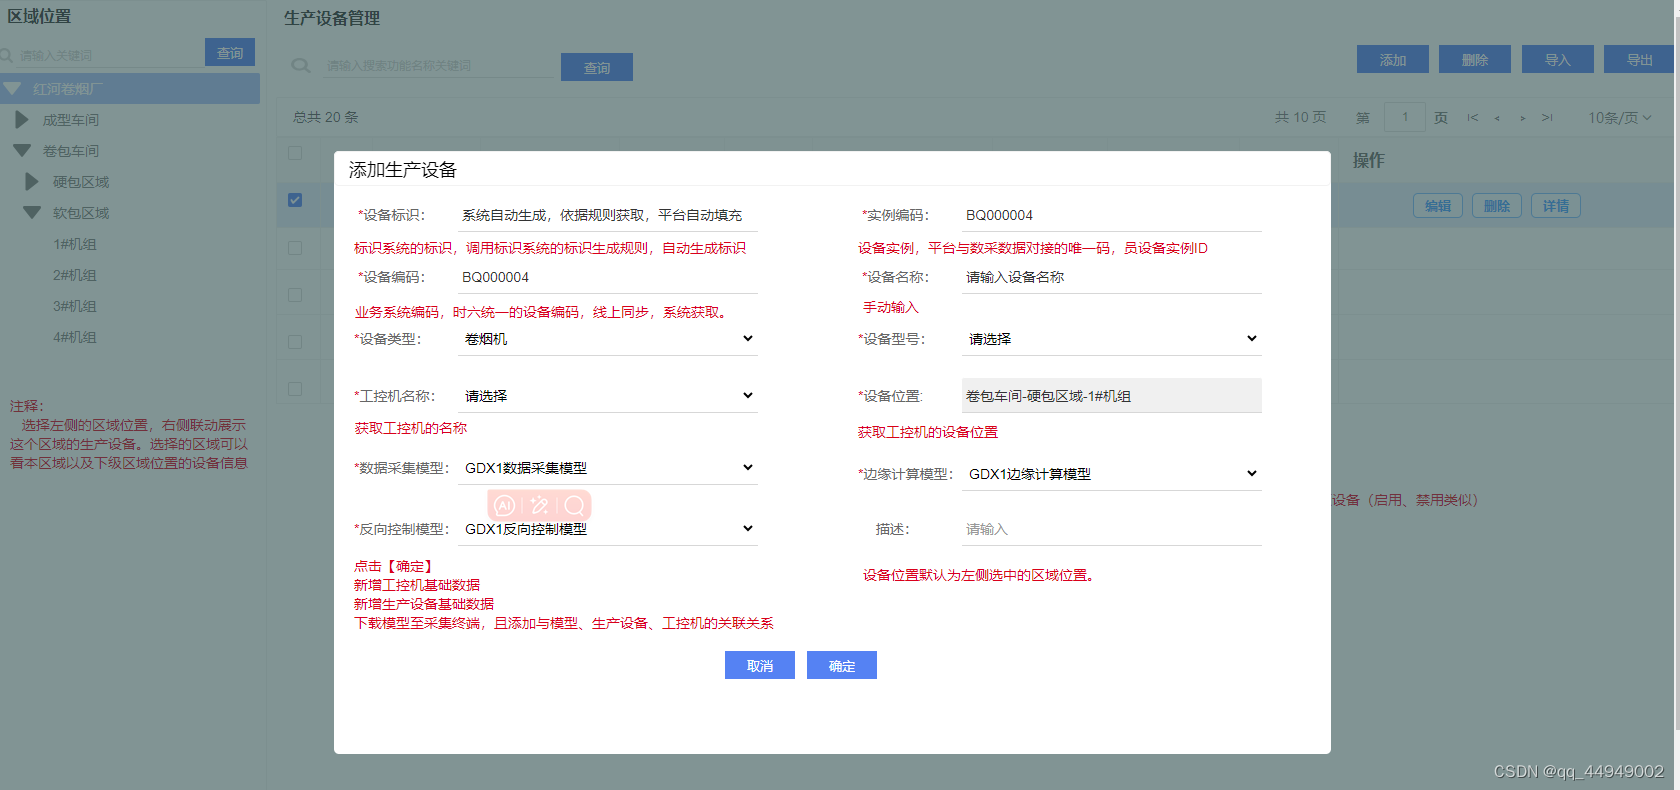
Task: Collapse the 红河卷烟厂 tree node
Action: 13,89
